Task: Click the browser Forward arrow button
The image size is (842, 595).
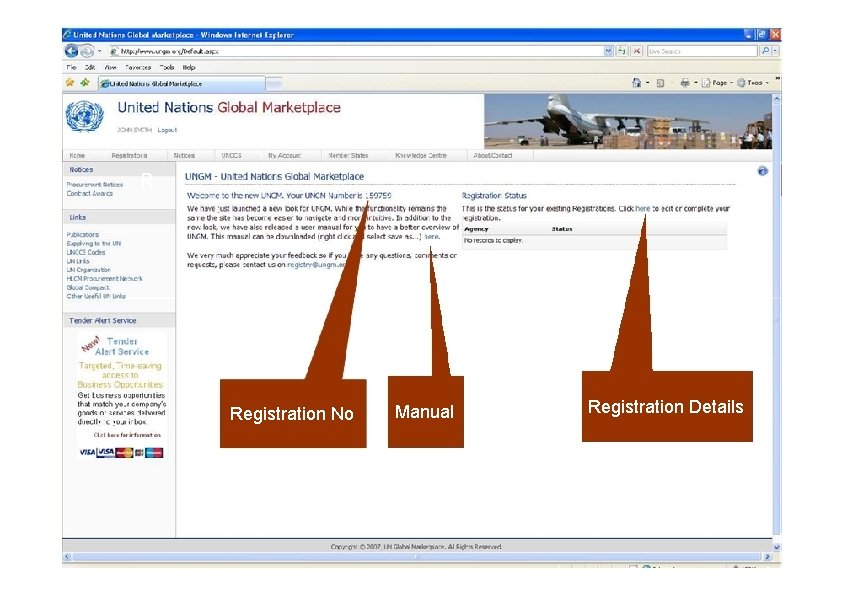Action: click(87, 51)
